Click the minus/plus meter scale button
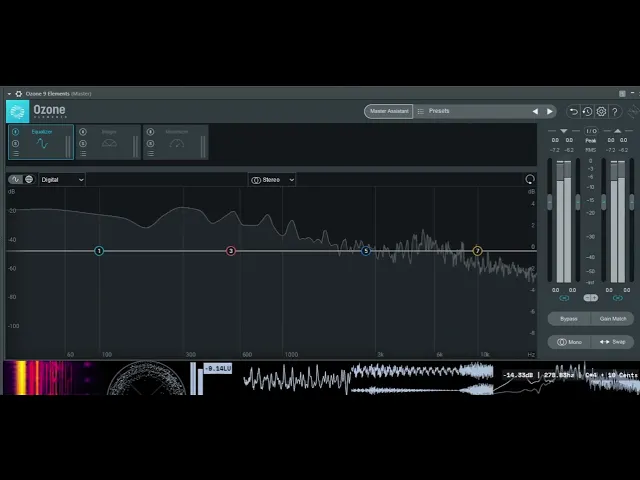 pyautogui.click(x=591, y=298)
